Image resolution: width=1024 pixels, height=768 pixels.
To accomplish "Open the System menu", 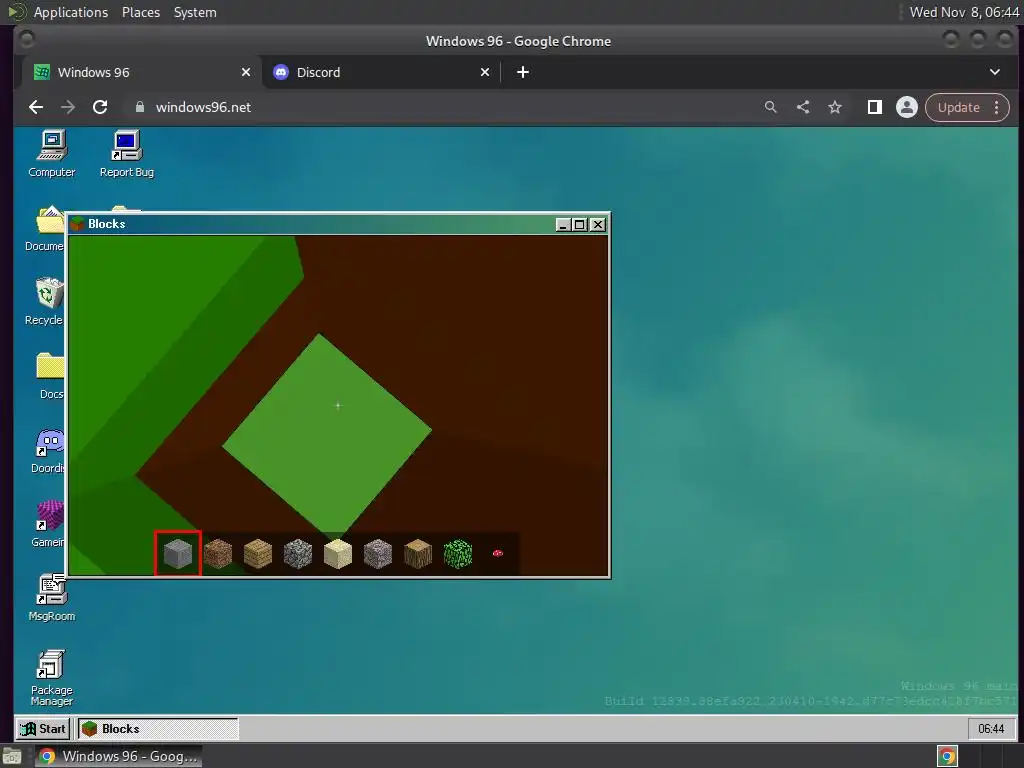I will pyautogui.click(x=195, y=12).
